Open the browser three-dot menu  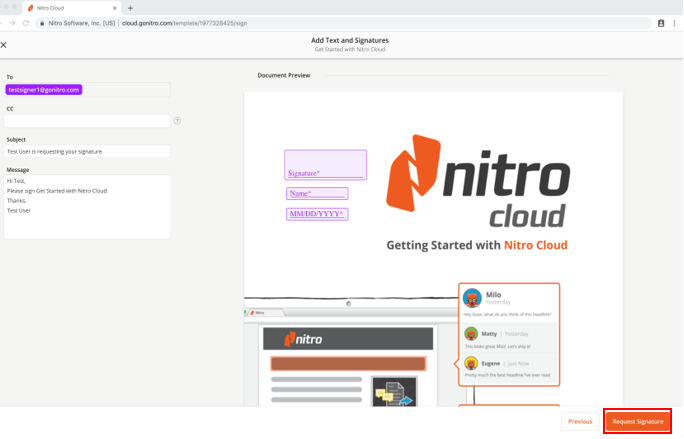674,23
